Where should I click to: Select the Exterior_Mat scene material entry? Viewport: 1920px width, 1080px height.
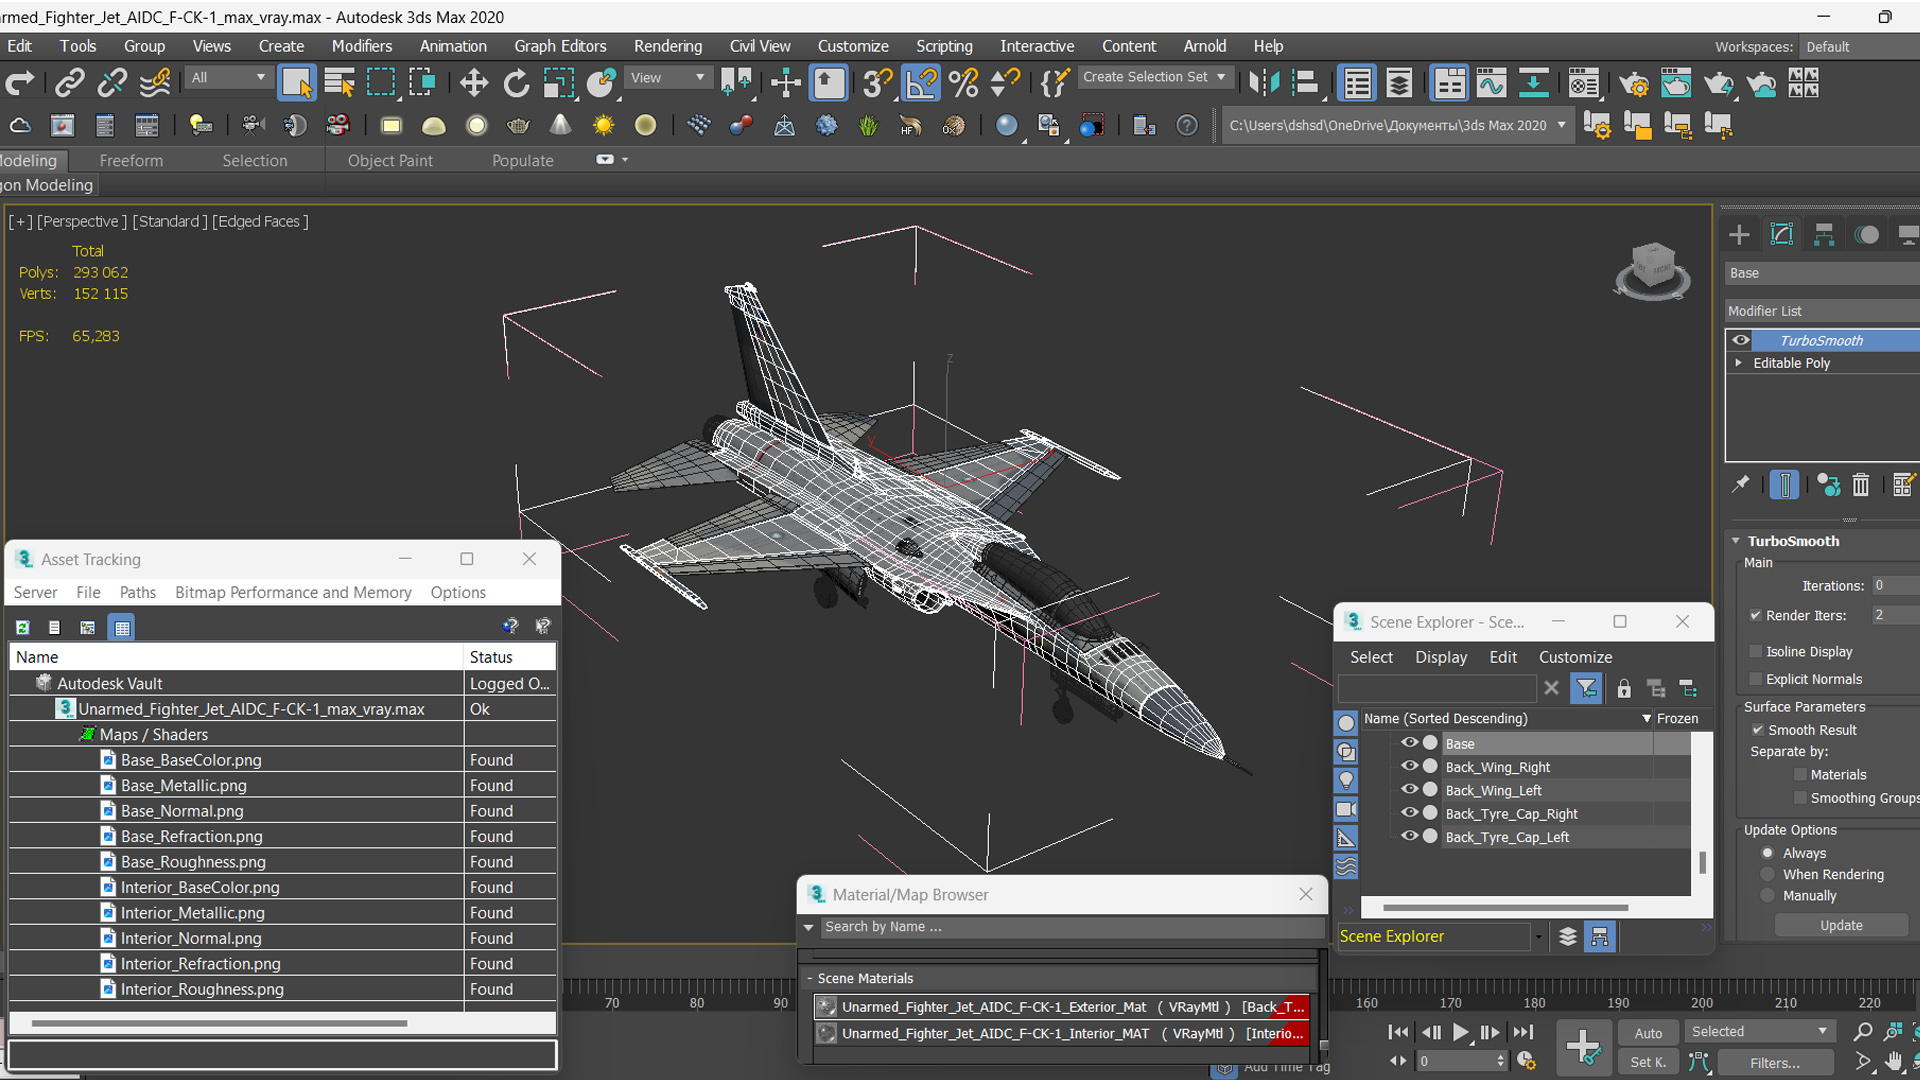pyautogui.click(x=1063, y=1007)
